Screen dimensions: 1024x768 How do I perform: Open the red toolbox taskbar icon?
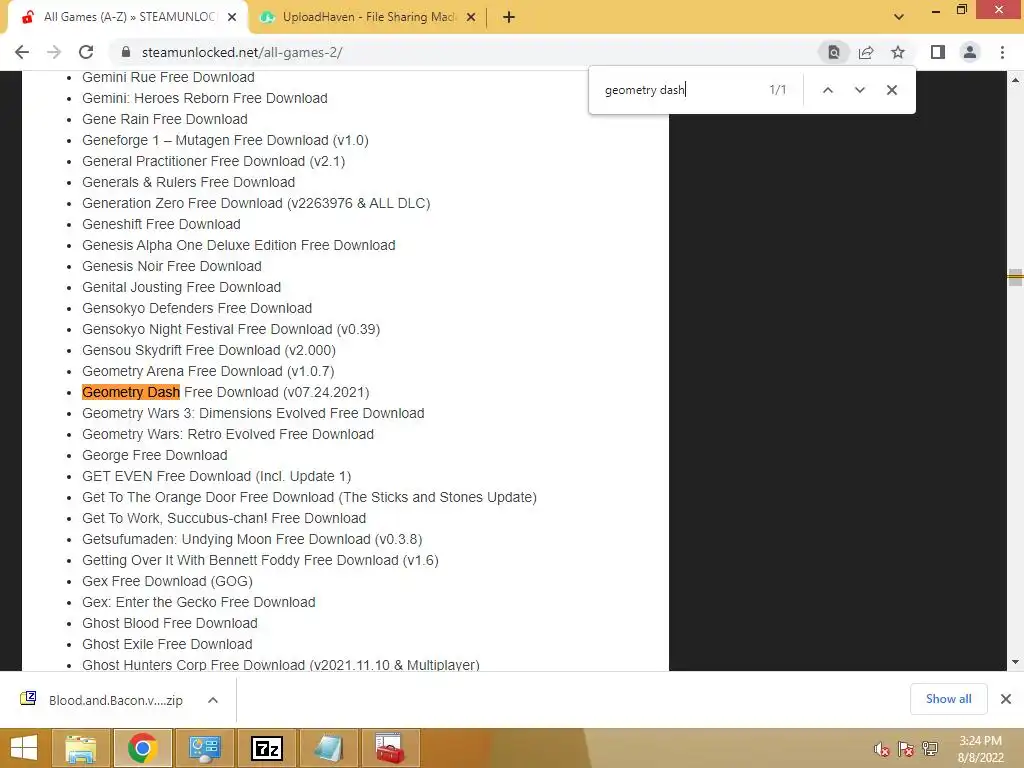pos(390,748)
